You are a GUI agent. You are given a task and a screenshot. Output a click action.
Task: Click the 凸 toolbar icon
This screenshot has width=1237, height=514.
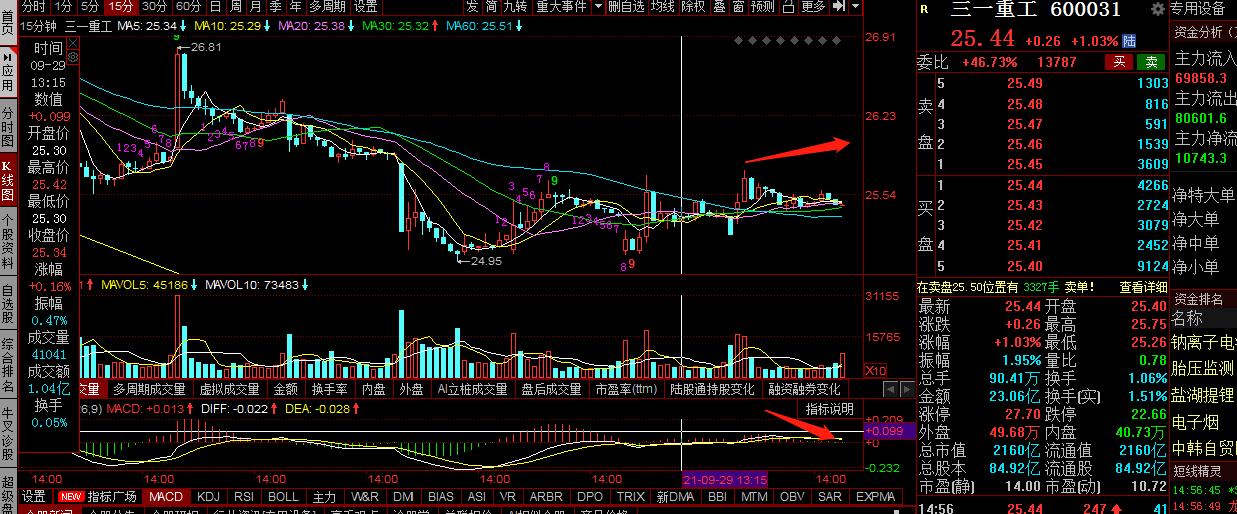[787, 7]
